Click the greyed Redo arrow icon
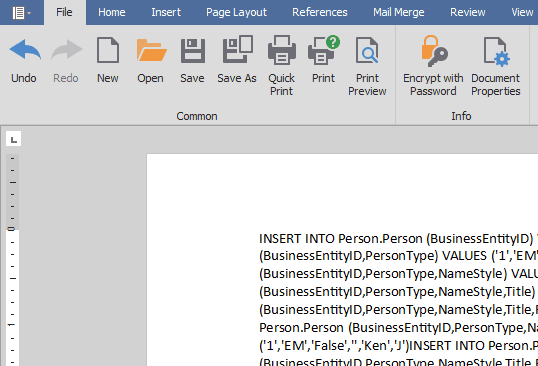This screenshot has height=366, width=538. 67,50
